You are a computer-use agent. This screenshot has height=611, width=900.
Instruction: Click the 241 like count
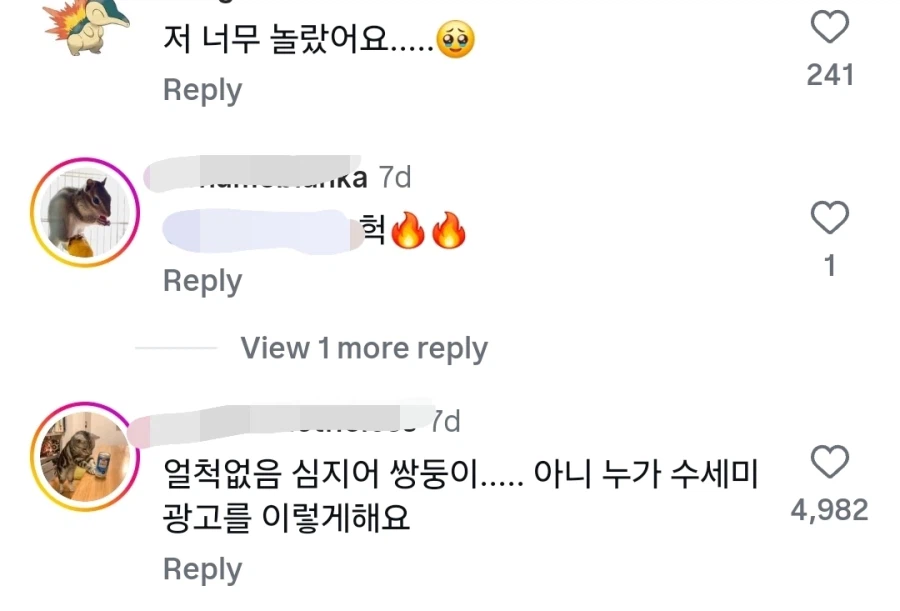(x=830, y=74)
